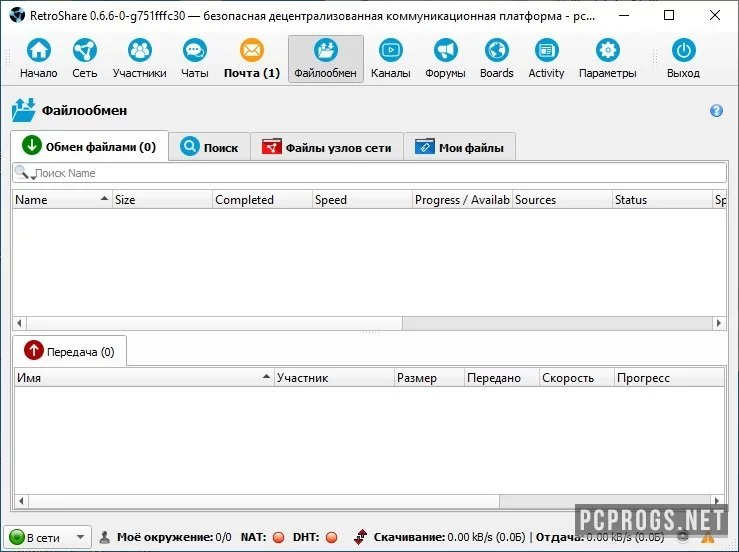
Task: Open the Чаты chat section
Action: coord(195,59)
